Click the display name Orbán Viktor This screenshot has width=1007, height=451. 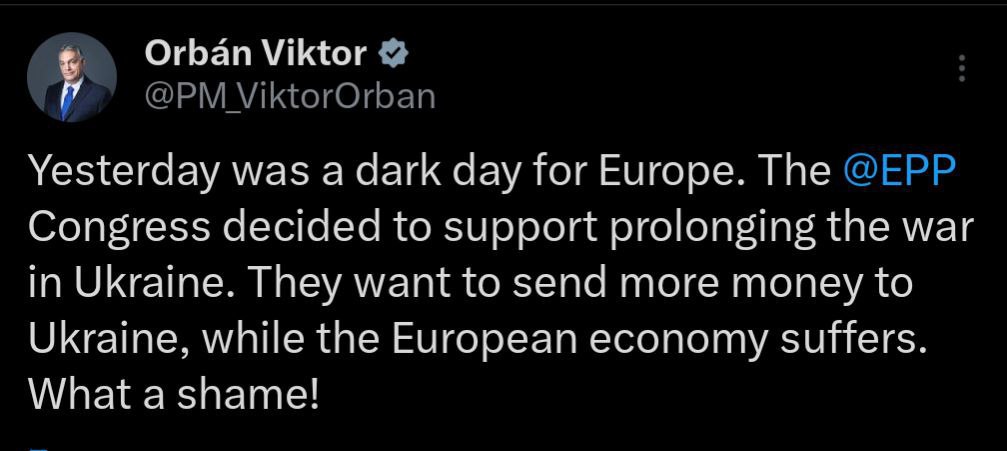(x=259, y=54)
